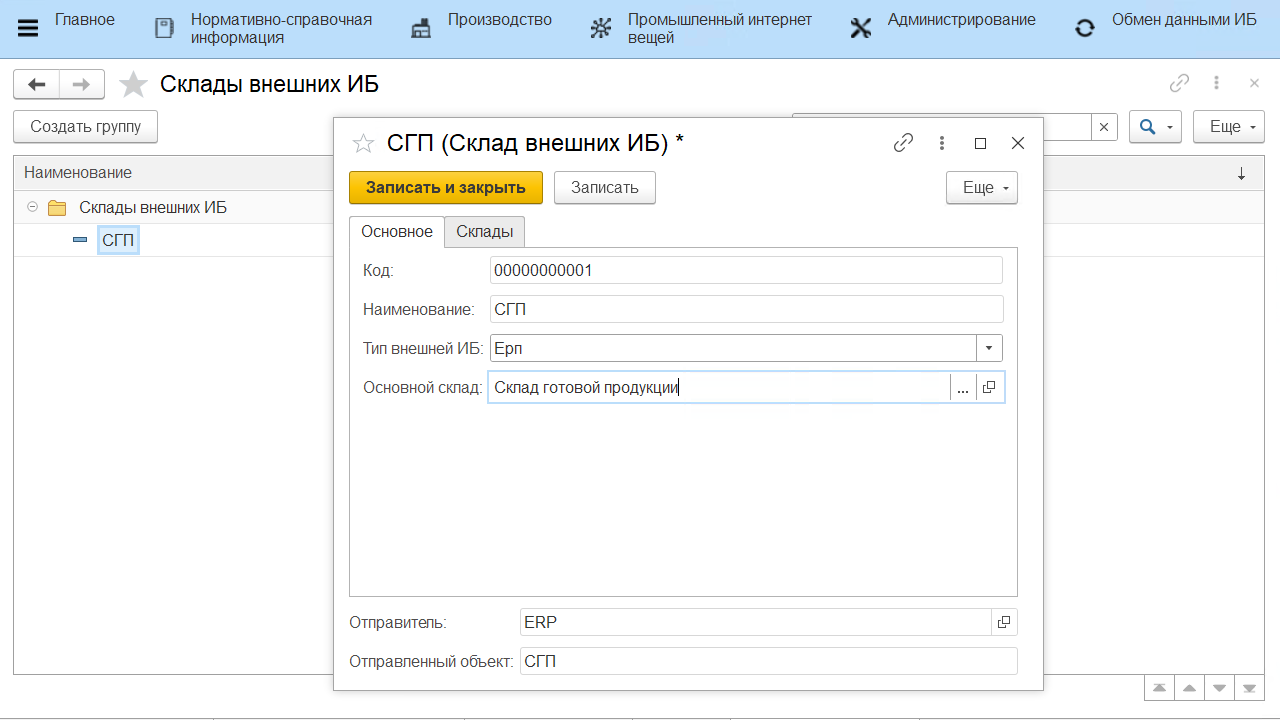Click the back navigation arrow
This screenshot has height=720, width=1280.
coord(37,84)
